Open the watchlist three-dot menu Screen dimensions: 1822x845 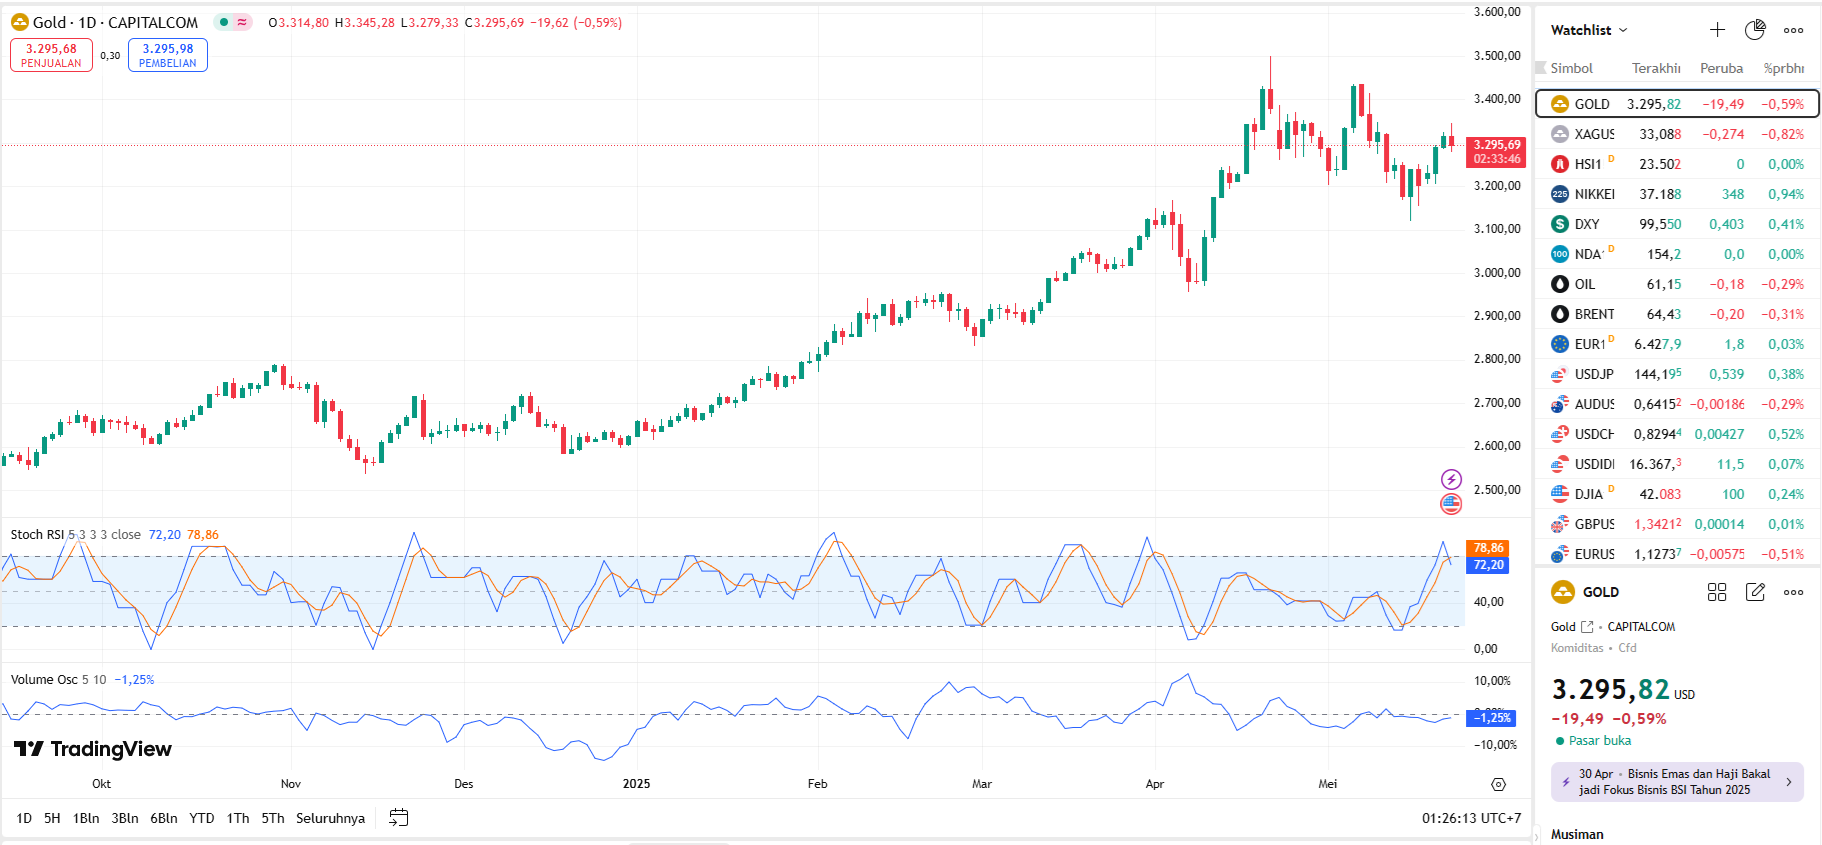[x=1794, y=30]
